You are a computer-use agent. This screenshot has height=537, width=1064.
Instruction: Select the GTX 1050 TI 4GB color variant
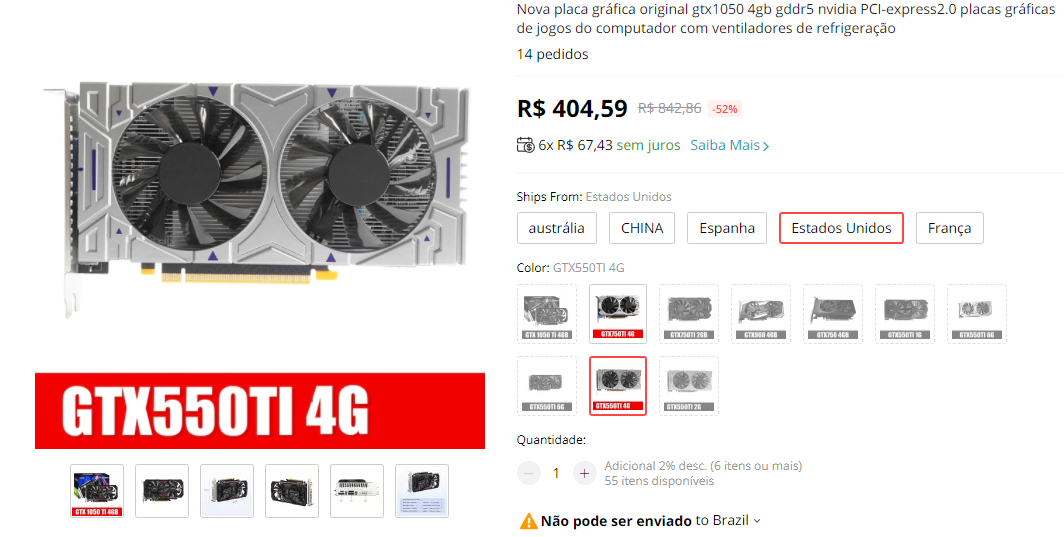[x=547, y=314]
